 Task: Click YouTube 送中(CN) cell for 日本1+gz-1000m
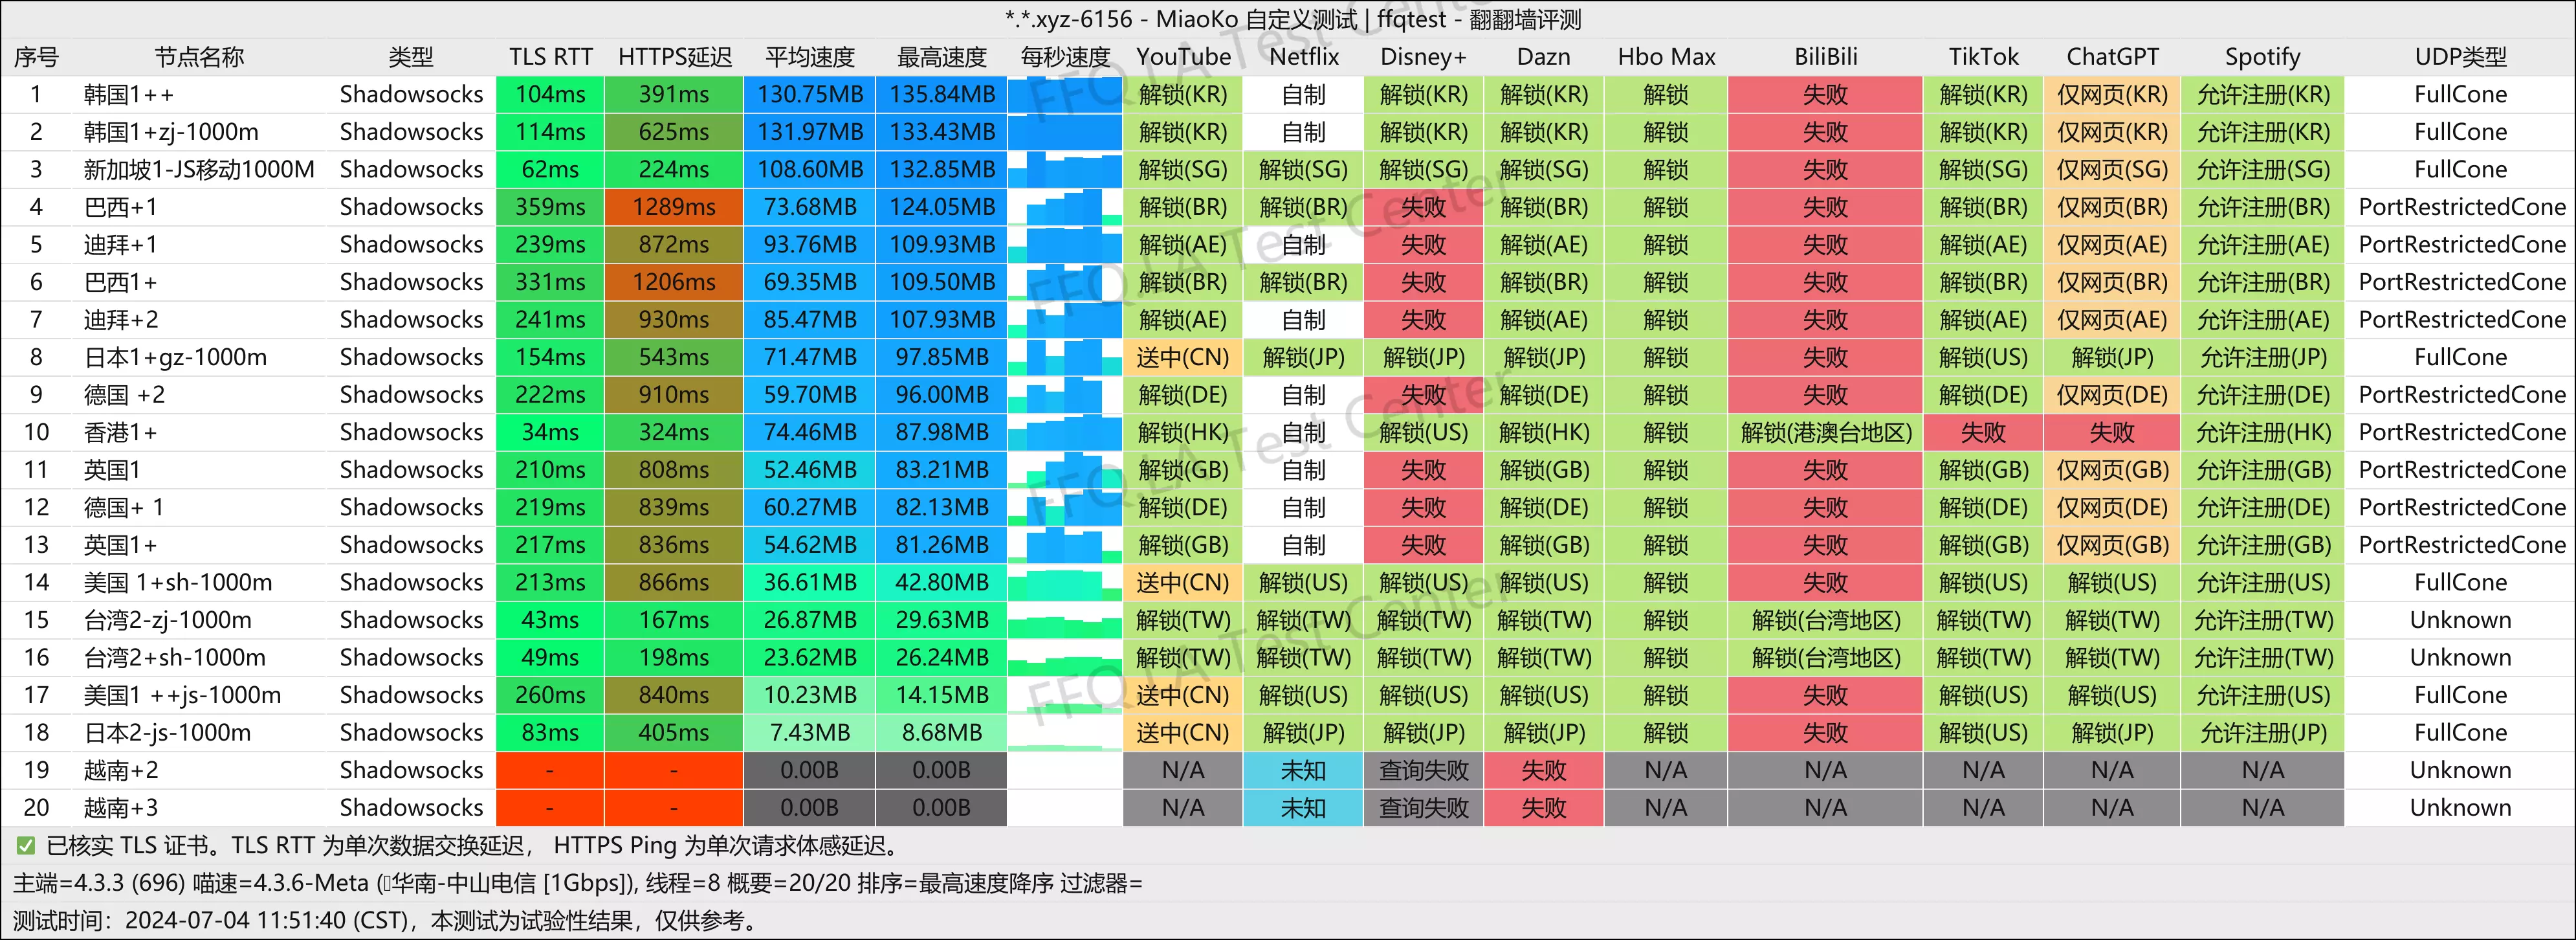pyautogui.click(x=1182, y=358)
